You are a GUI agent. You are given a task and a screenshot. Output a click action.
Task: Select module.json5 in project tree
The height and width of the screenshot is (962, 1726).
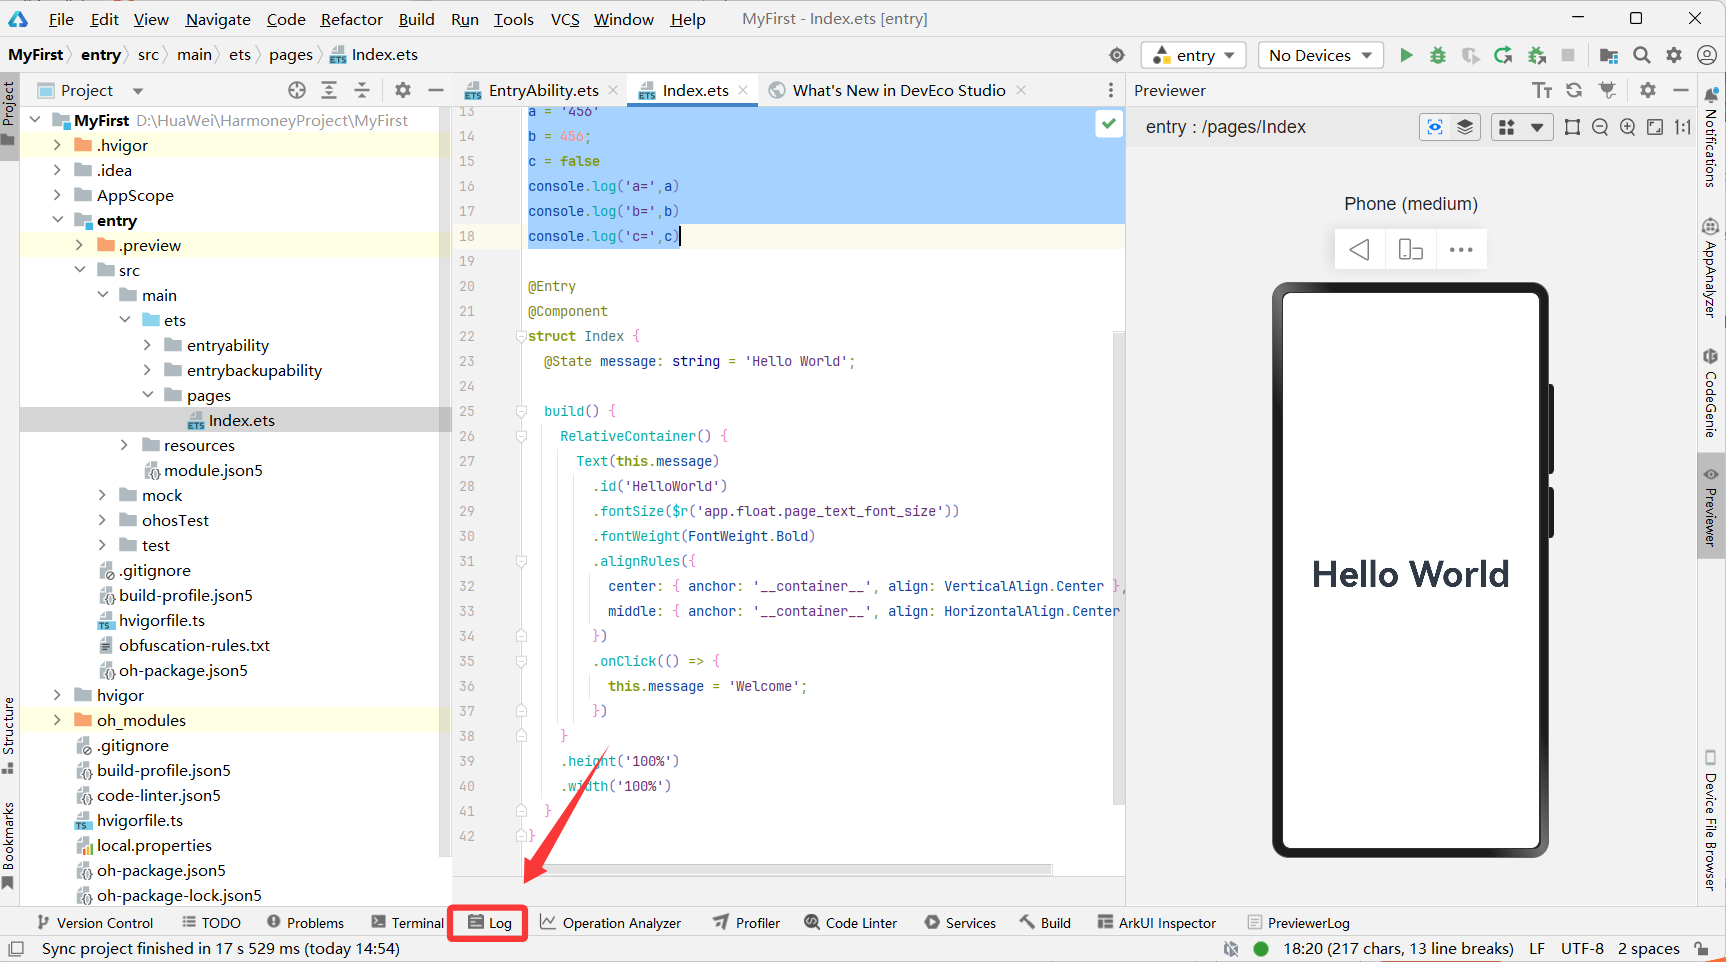pos(213,470)
